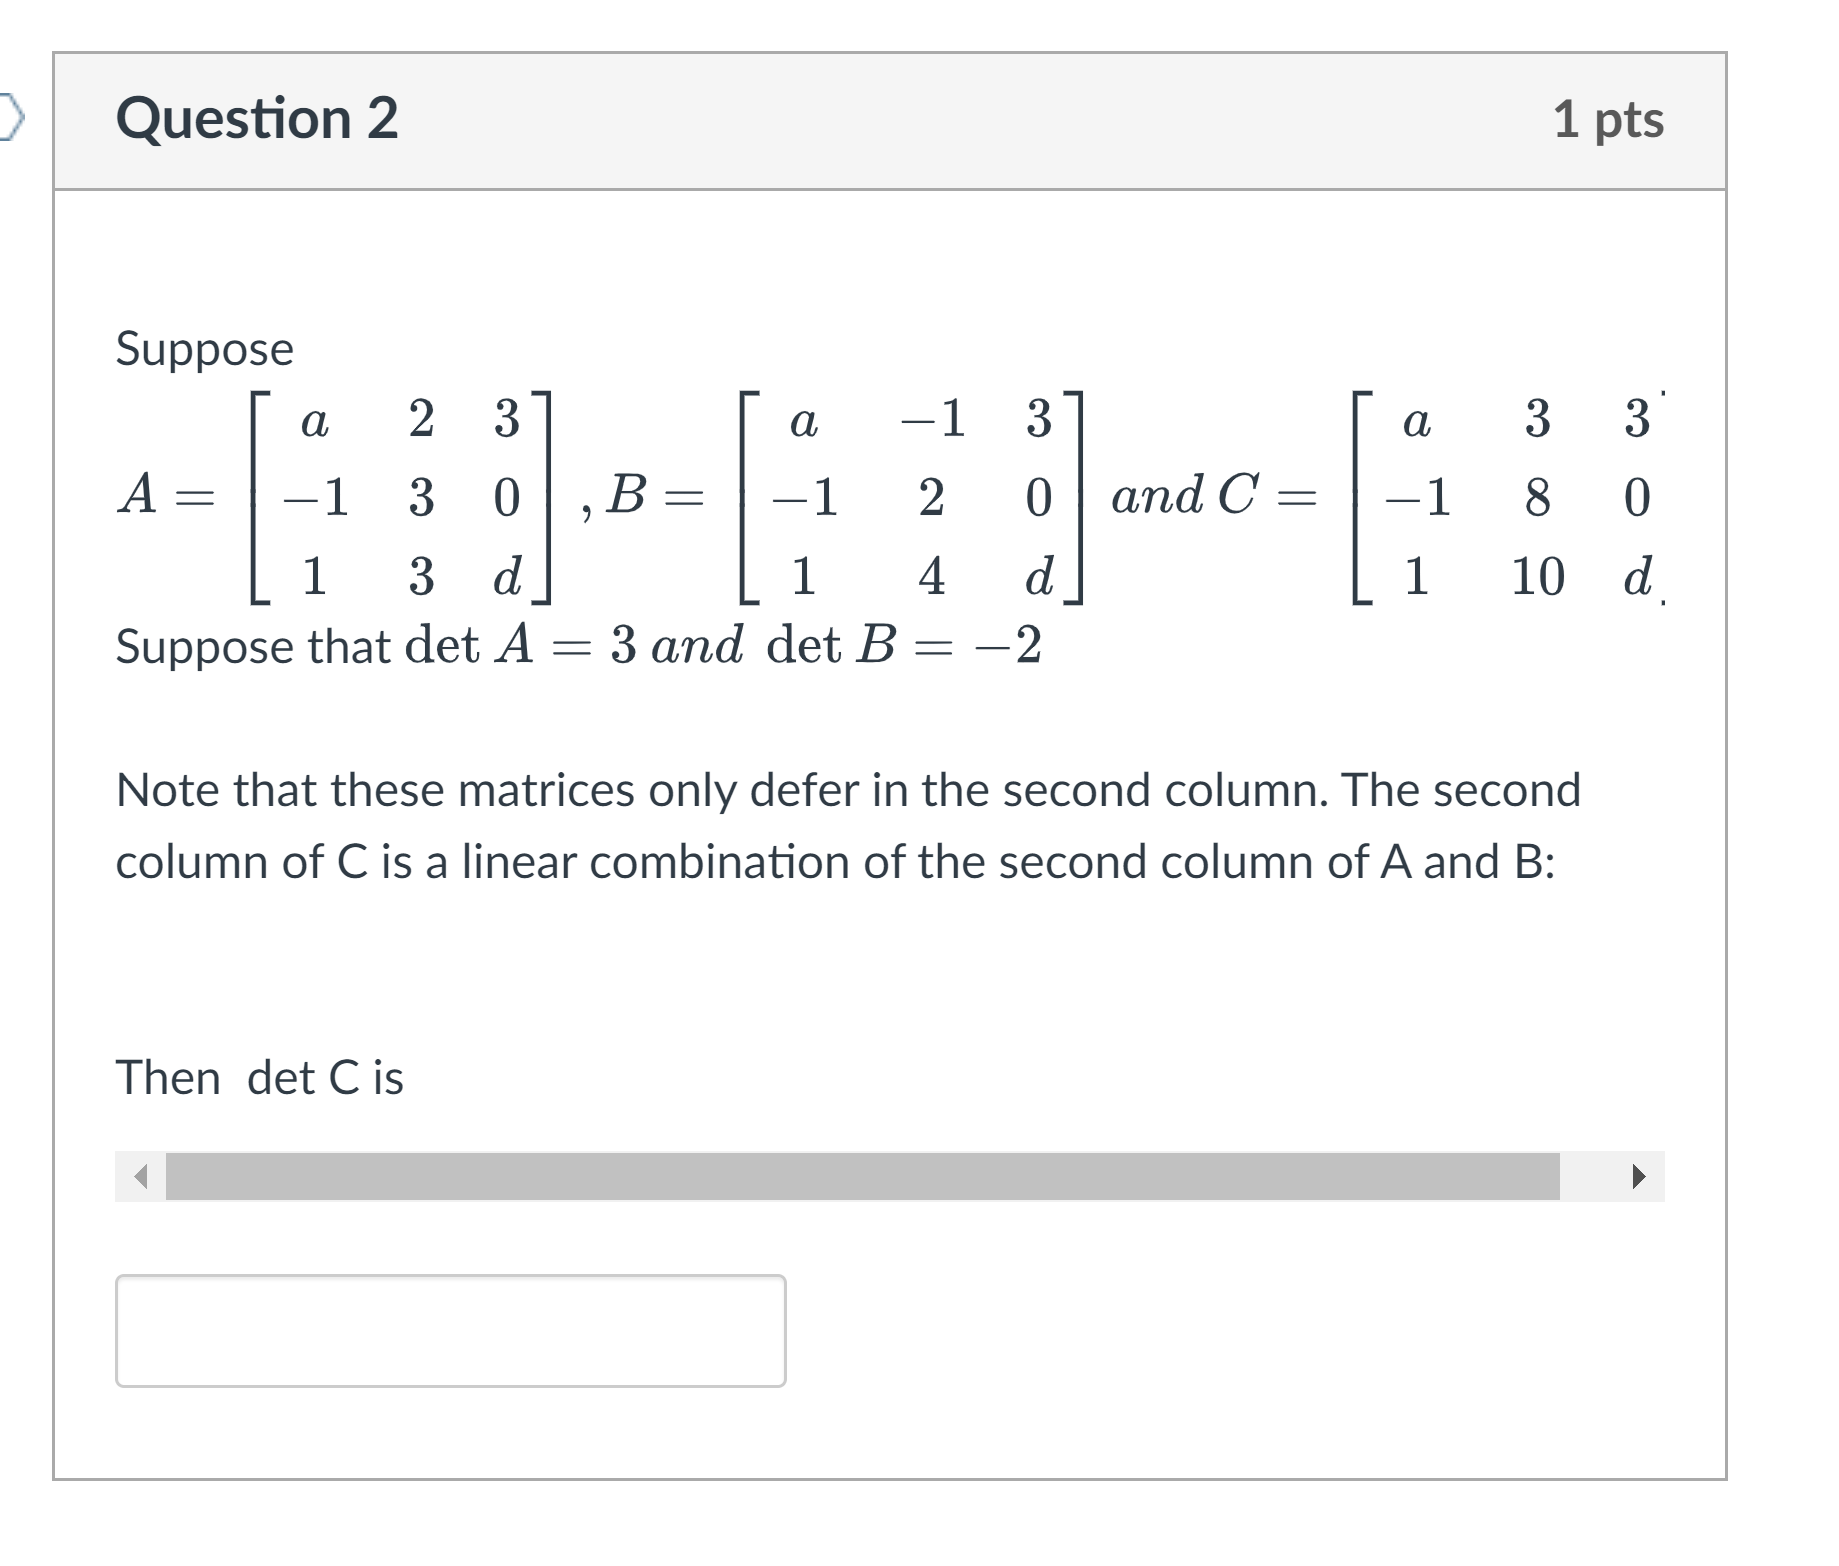Click the right scroll arrow
The image size is (1839, 1566).
pos(1638,1177)
